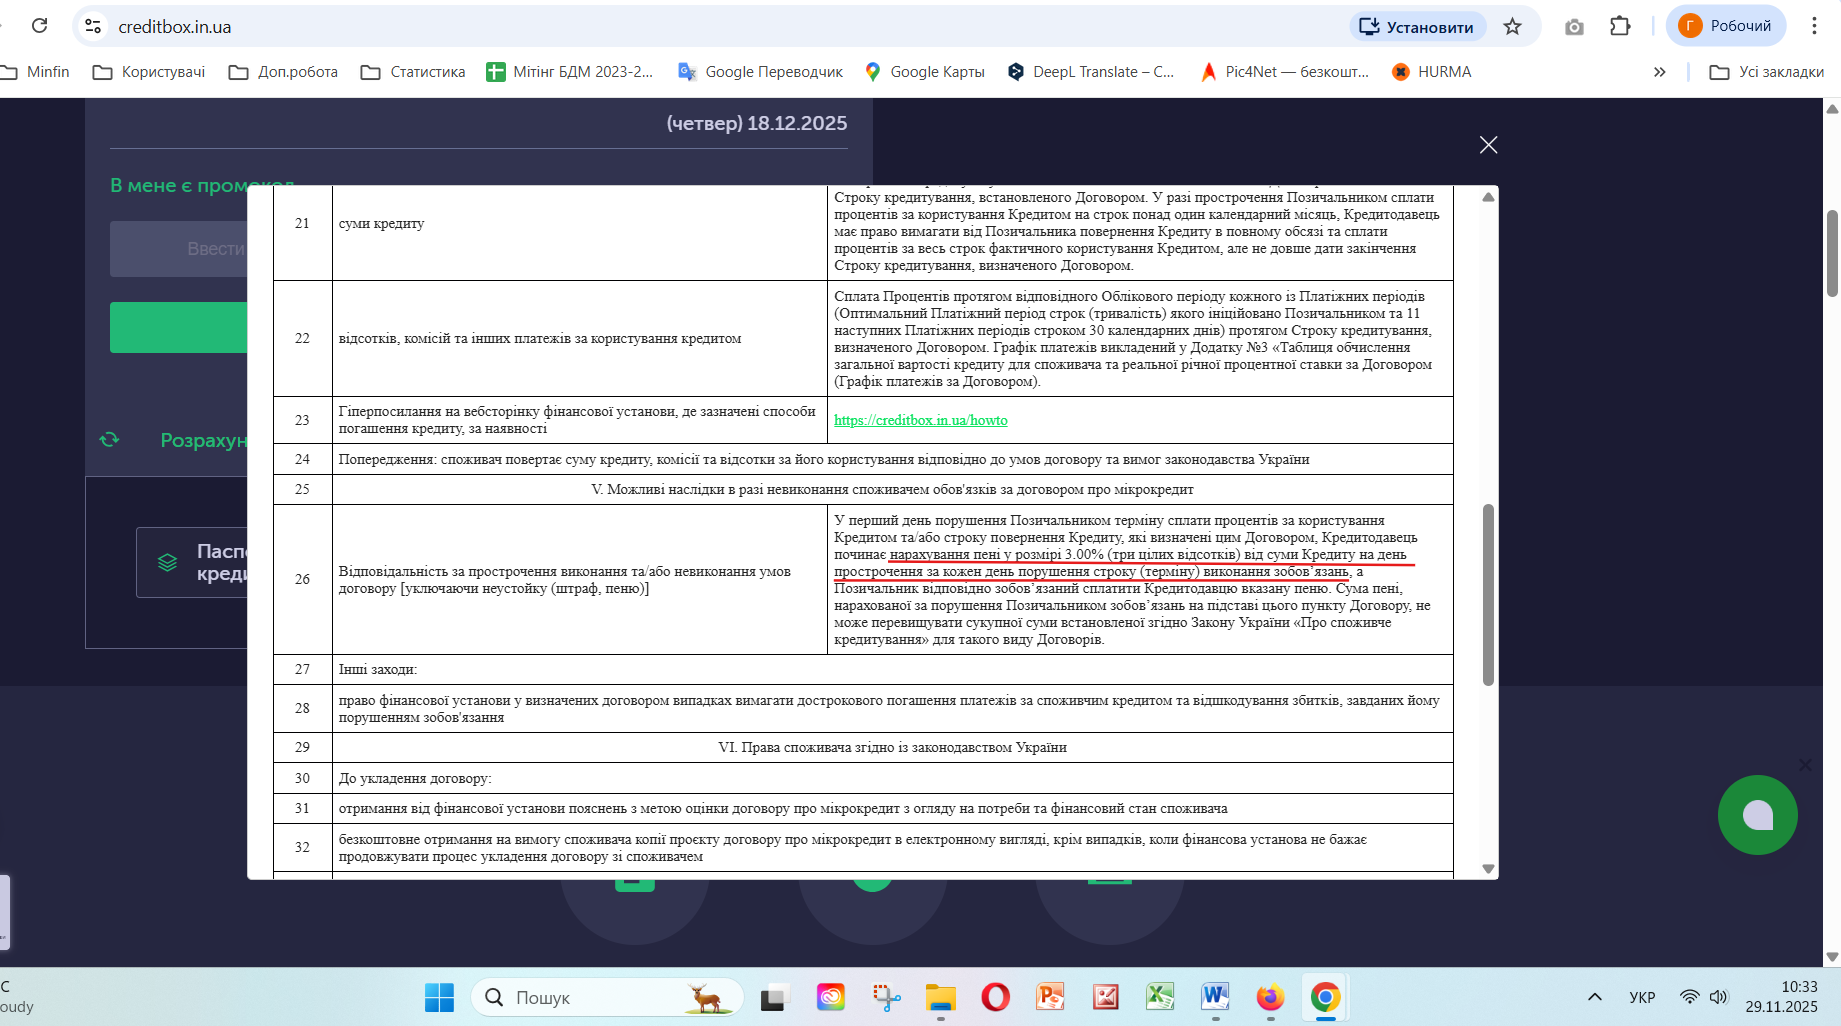1841x1026 pixels.
Task: Open the Google Карты bookmark
Action: click(x=925, y=72)
